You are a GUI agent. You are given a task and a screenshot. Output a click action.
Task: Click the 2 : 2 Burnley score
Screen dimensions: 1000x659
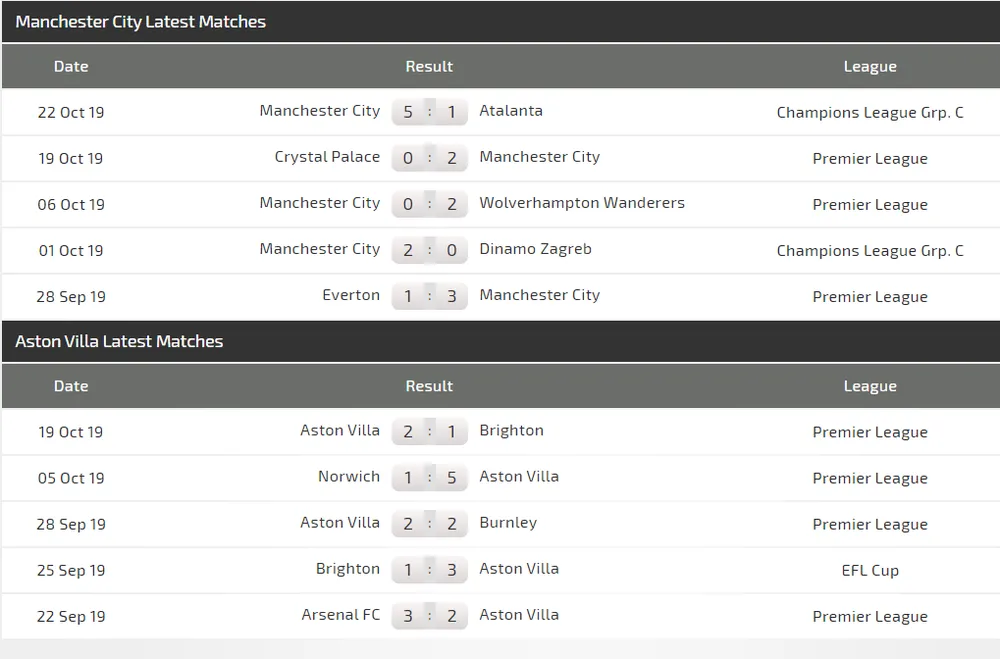coord(430,524)
